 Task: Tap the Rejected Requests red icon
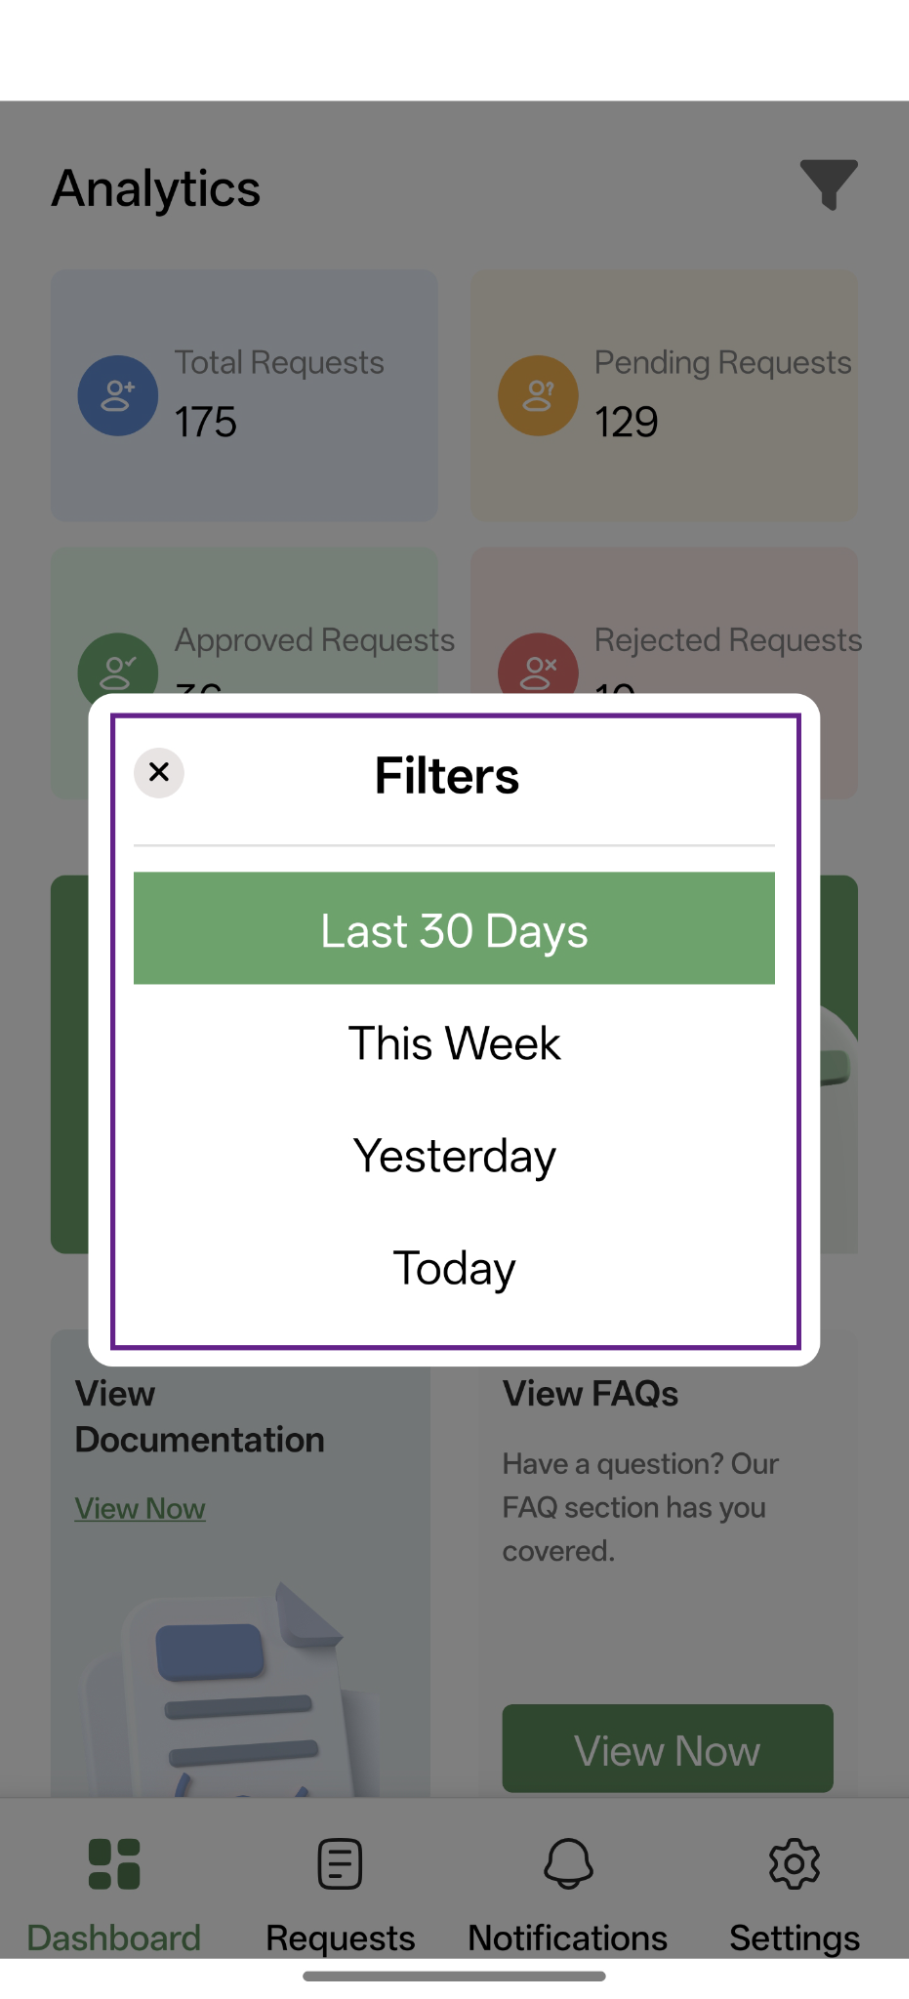pos(538,666)
